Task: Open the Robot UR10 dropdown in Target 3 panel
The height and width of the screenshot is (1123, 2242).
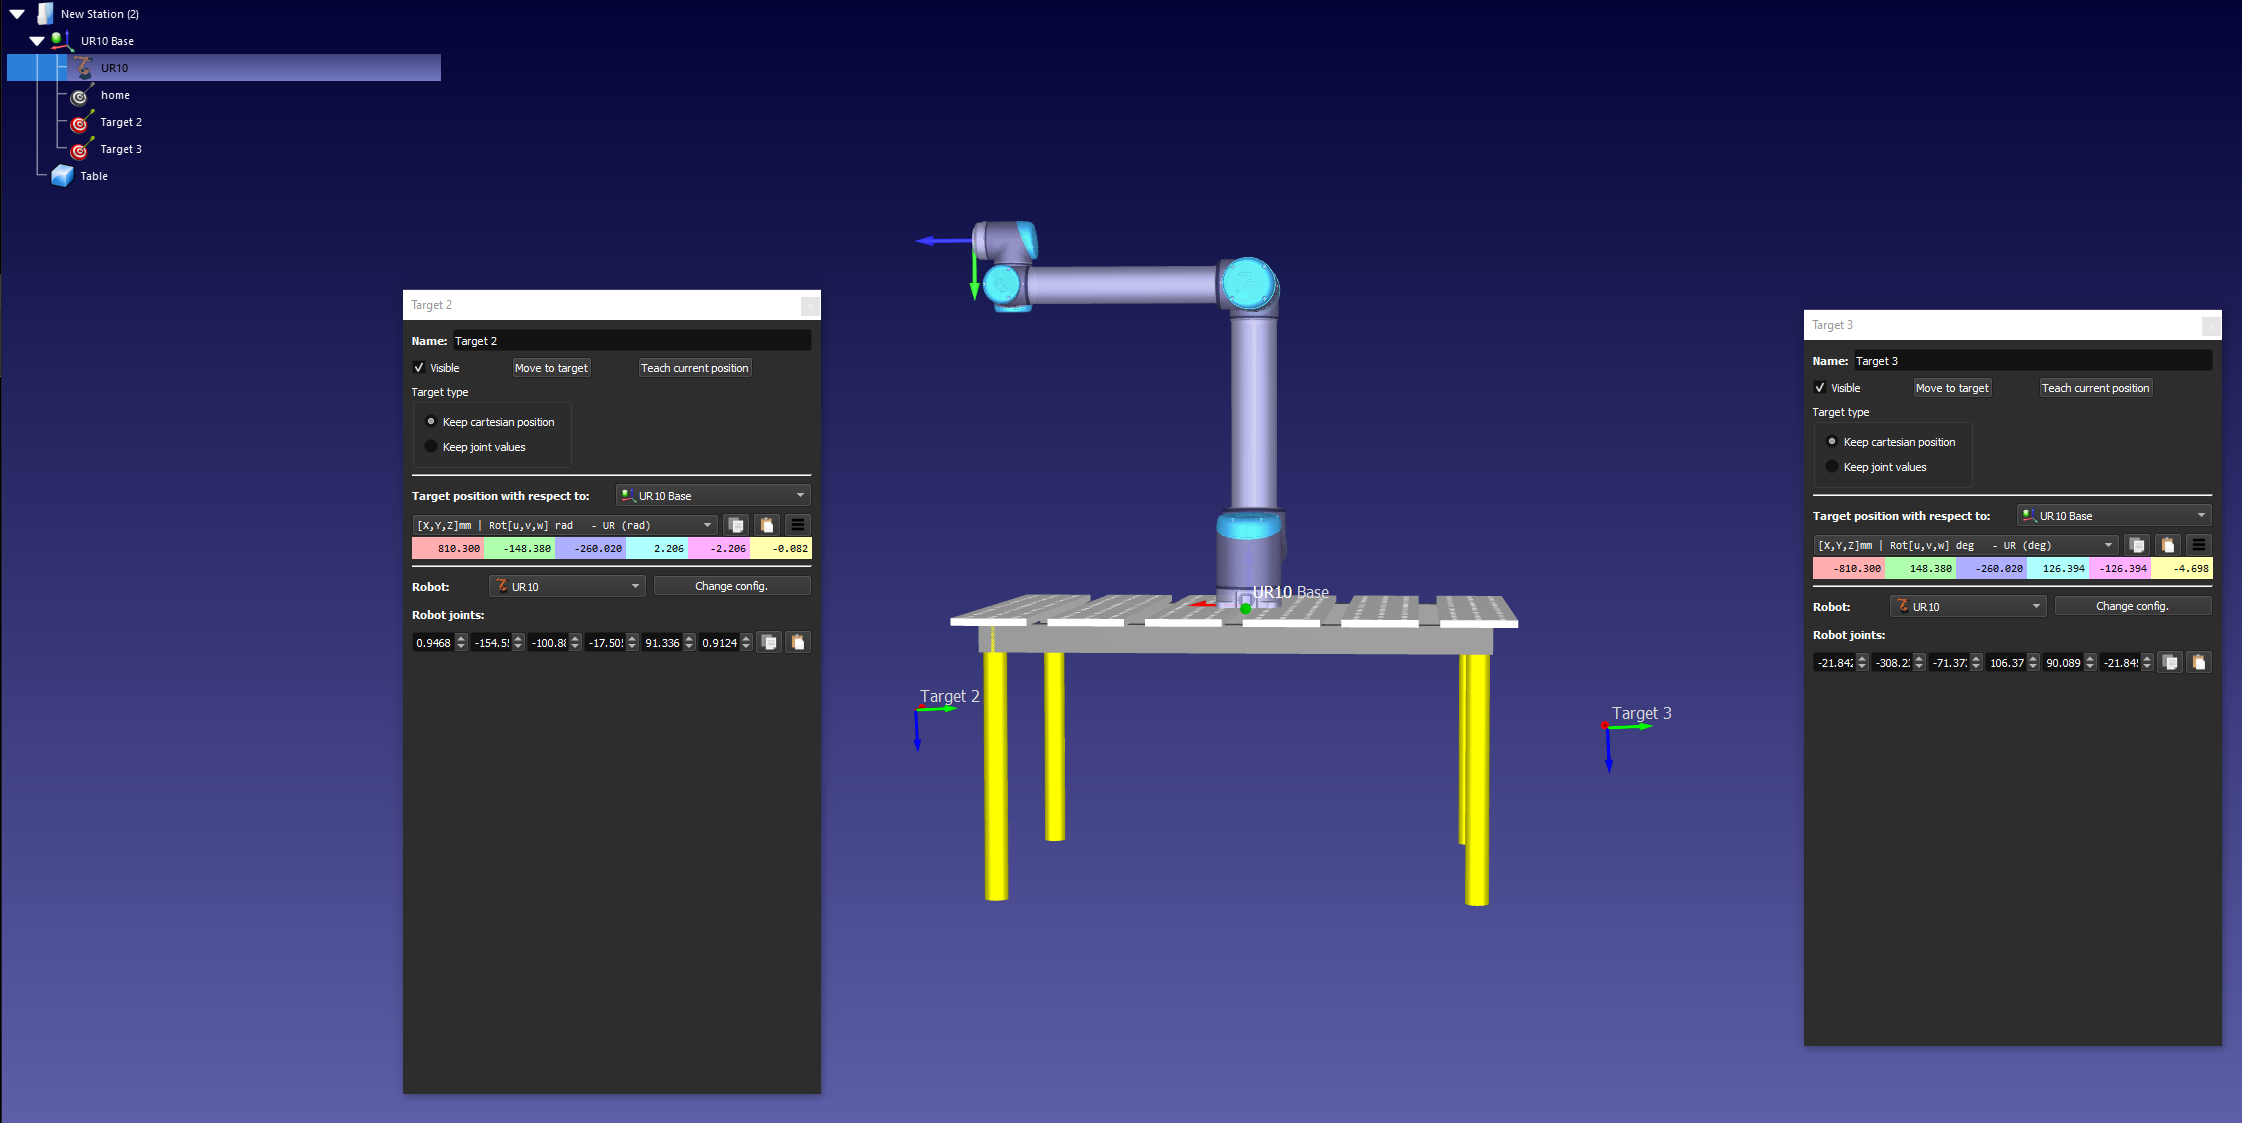Action: click(1968, 607)
